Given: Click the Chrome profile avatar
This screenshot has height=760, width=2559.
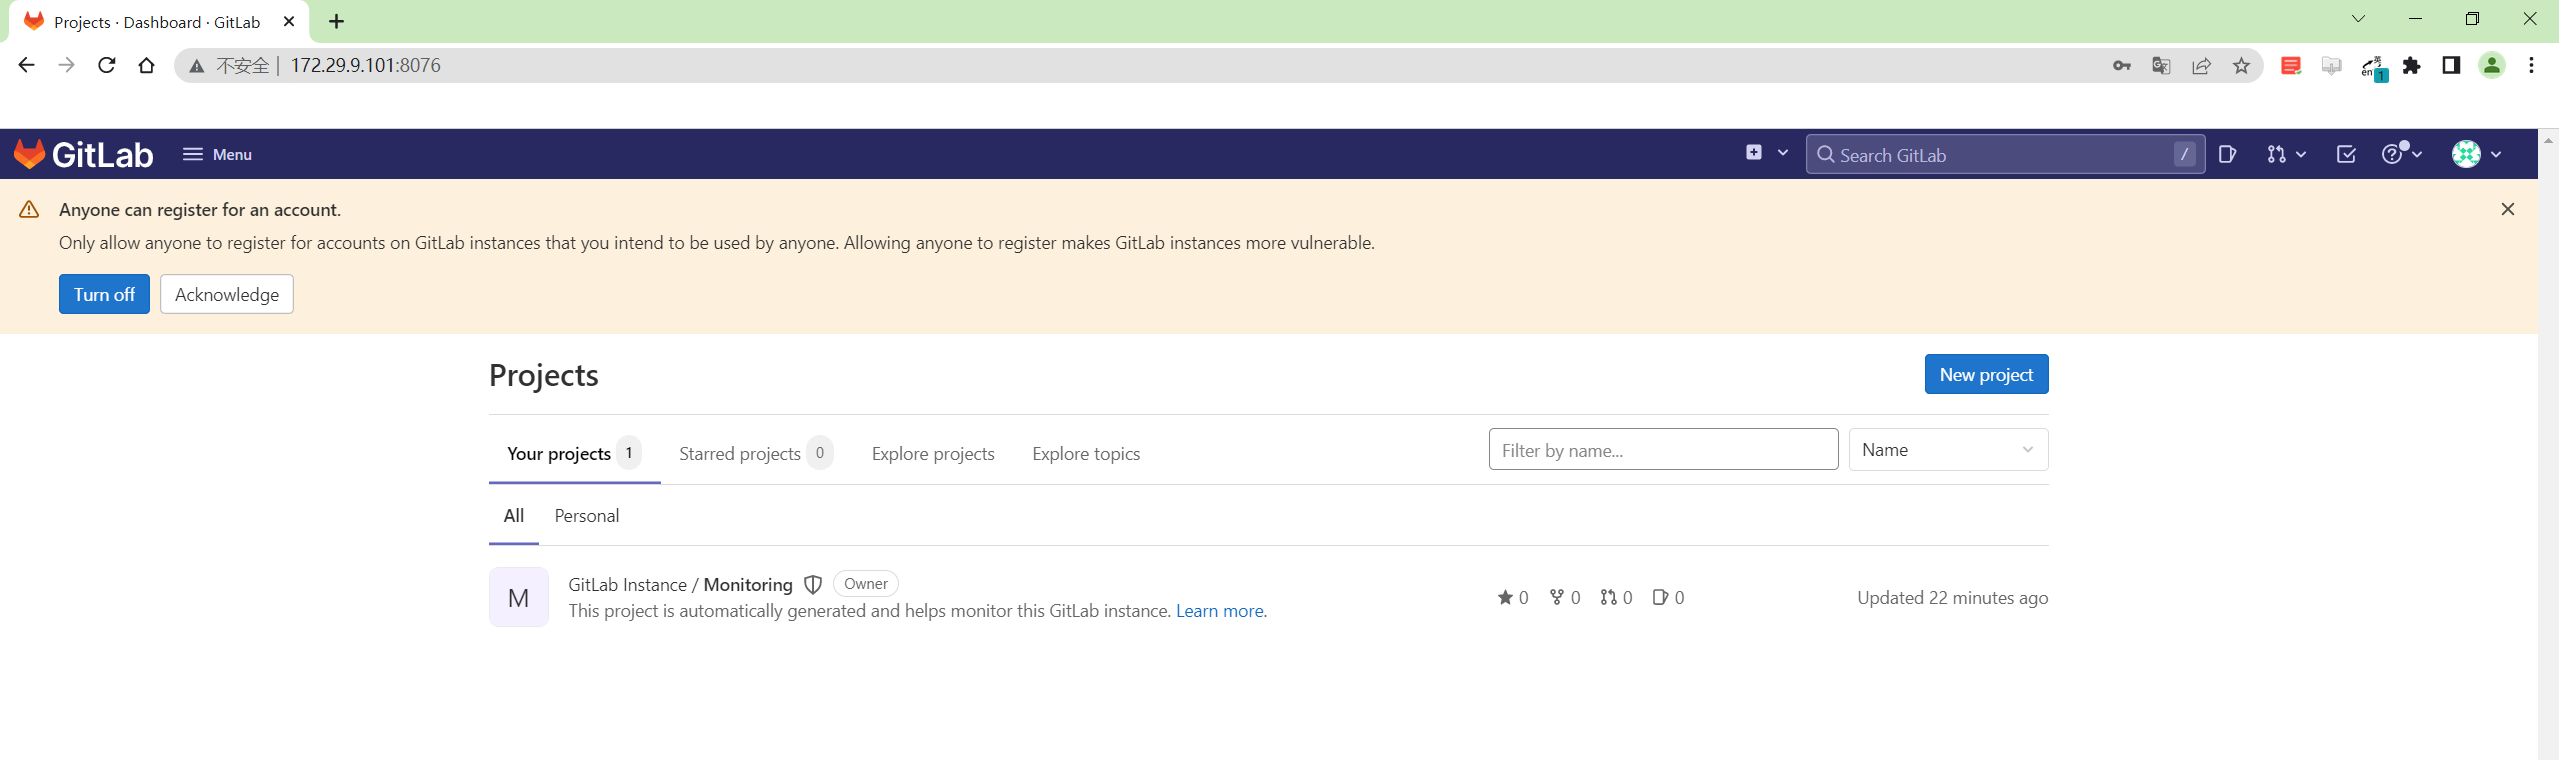Looking at the screenshot, I should [x=2492, y=66].
